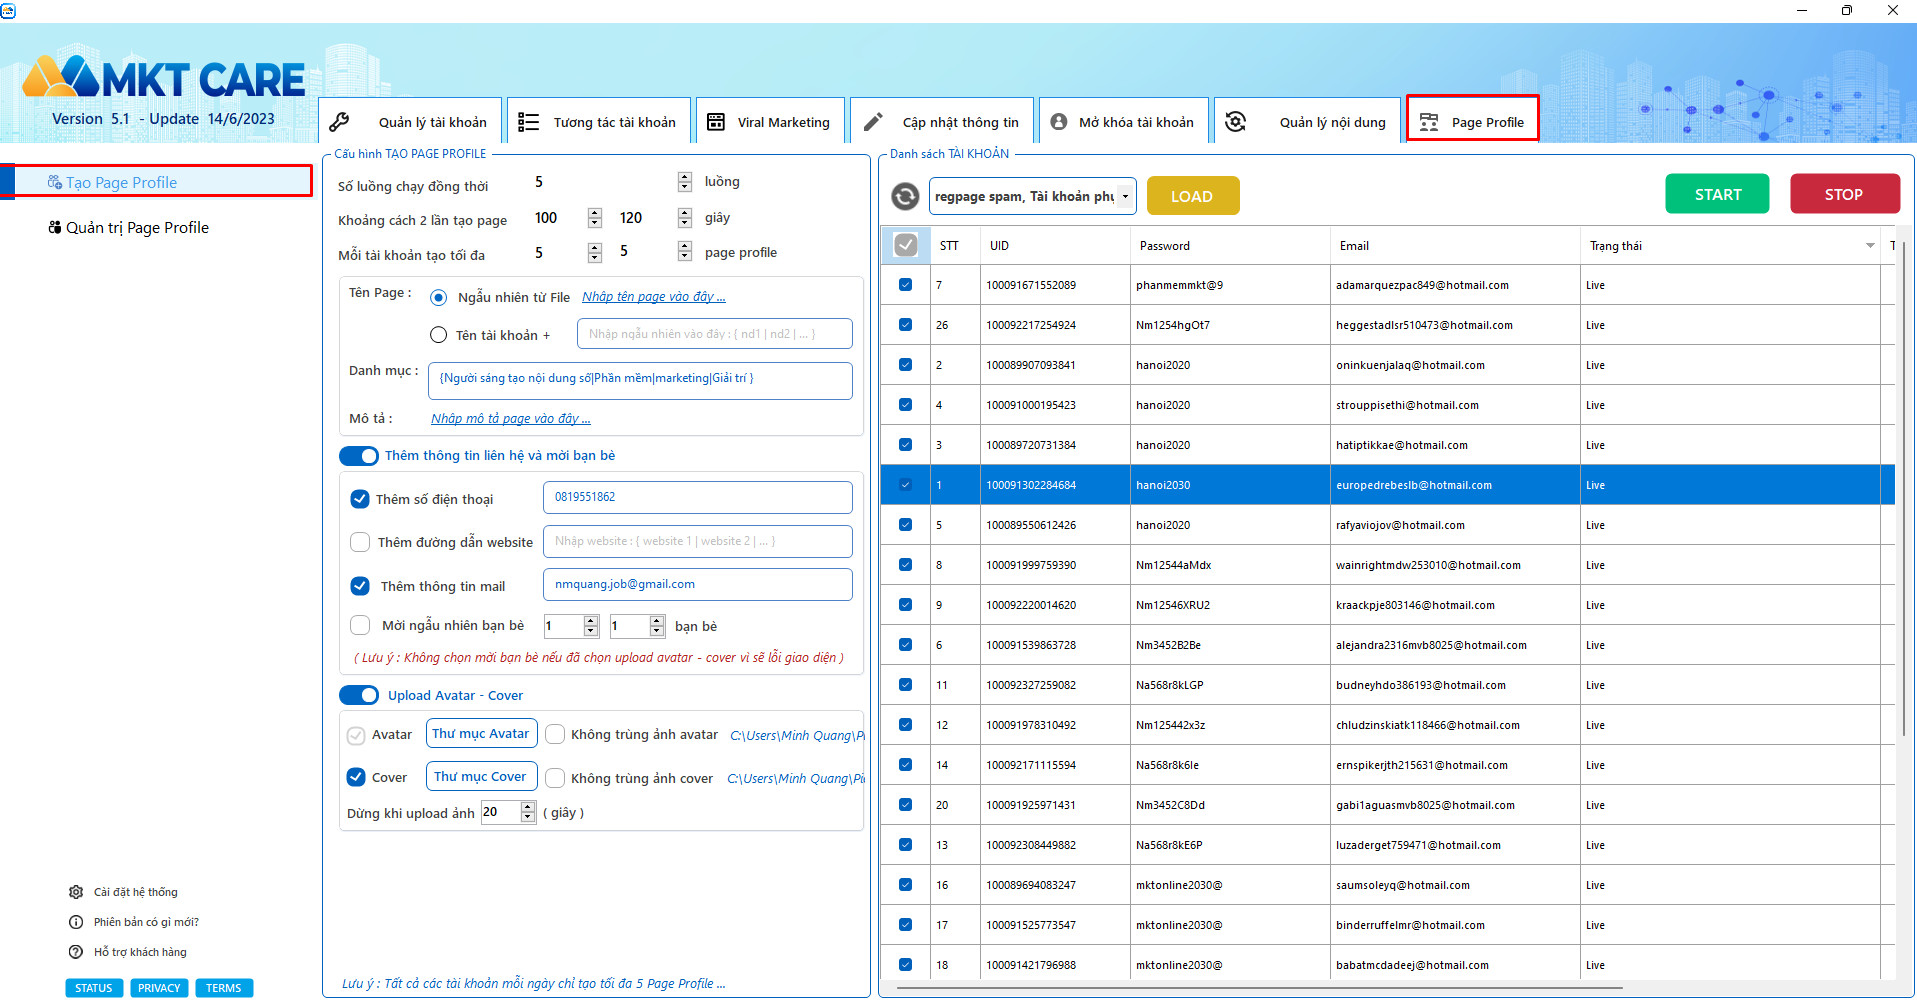
Task: Uncheck the row with email adamarquezpac849@hotmail.com
Action: tap(905, 285)
